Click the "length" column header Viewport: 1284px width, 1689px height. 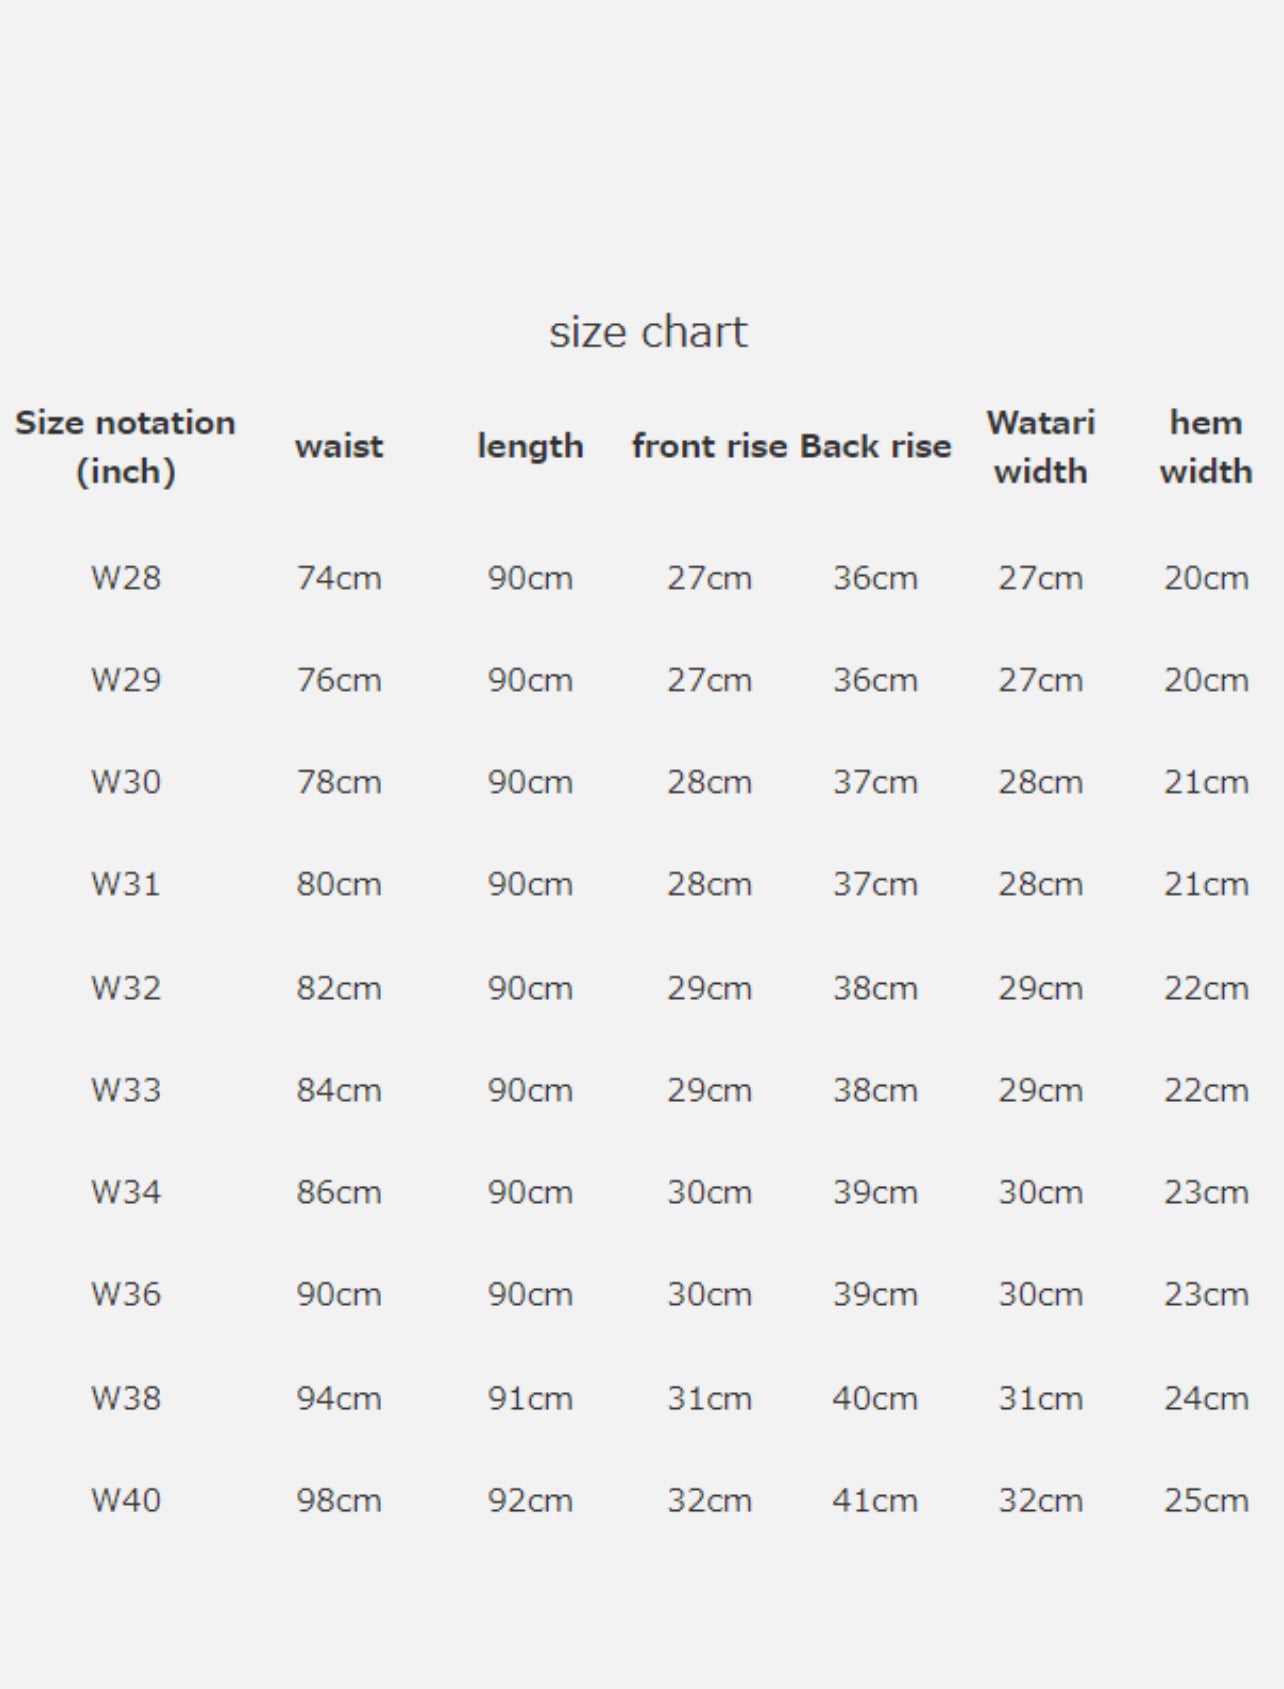coord(530,446)
